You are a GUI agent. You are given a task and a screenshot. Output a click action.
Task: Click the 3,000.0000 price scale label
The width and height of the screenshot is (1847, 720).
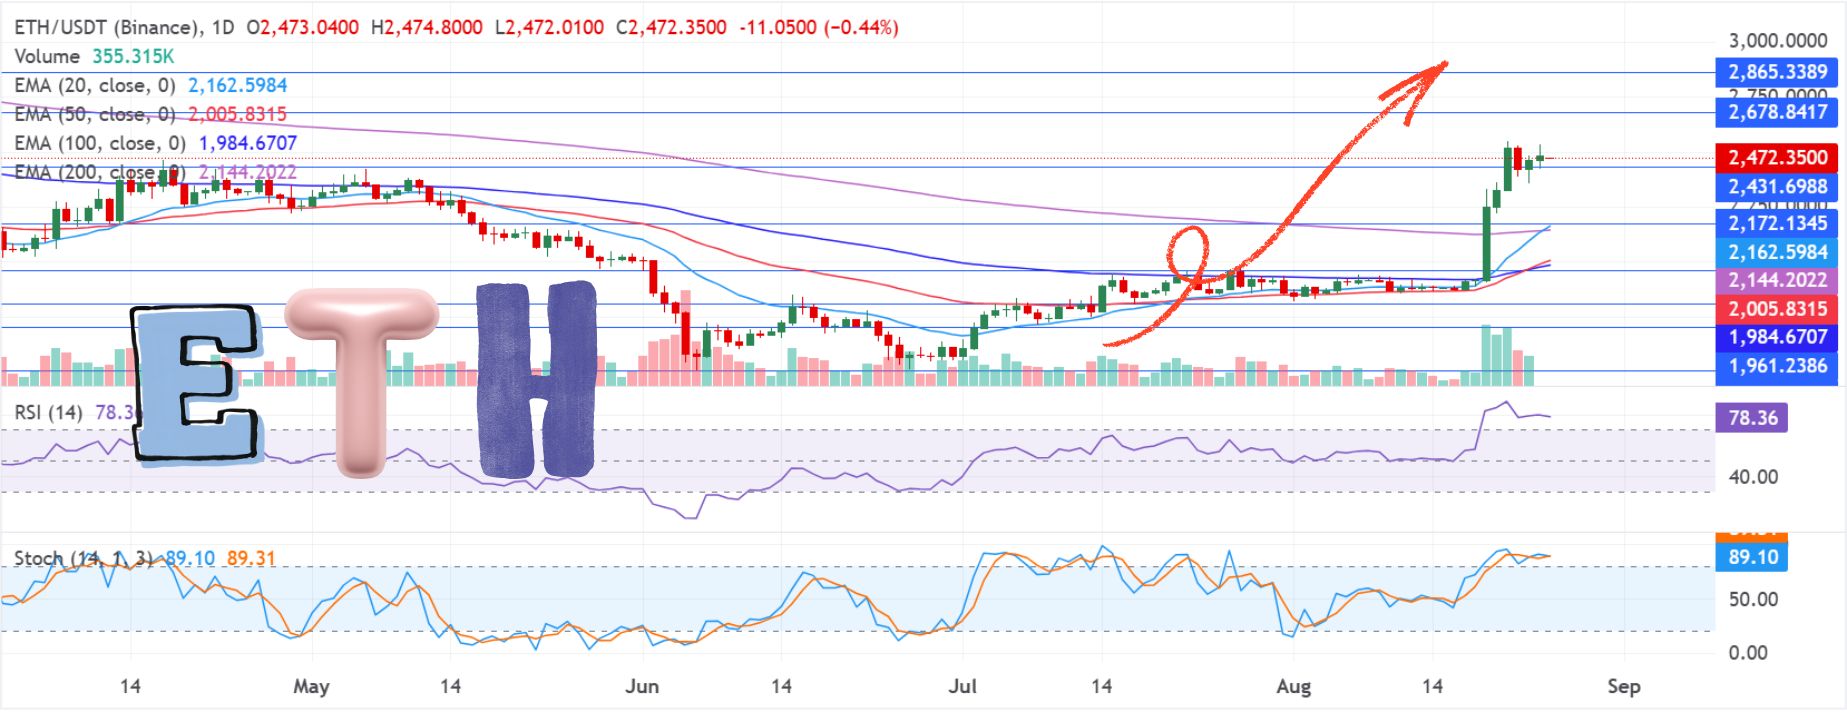coord(1778,41)
